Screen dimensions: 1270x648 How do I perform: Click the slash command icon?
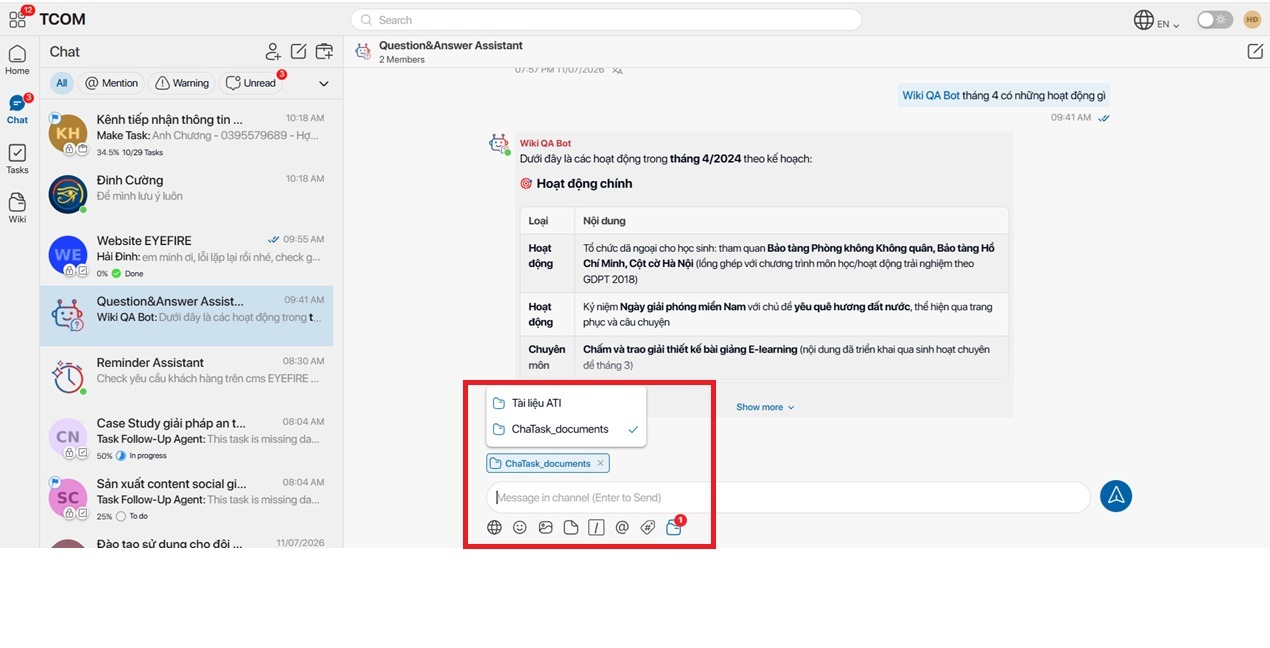596,527
